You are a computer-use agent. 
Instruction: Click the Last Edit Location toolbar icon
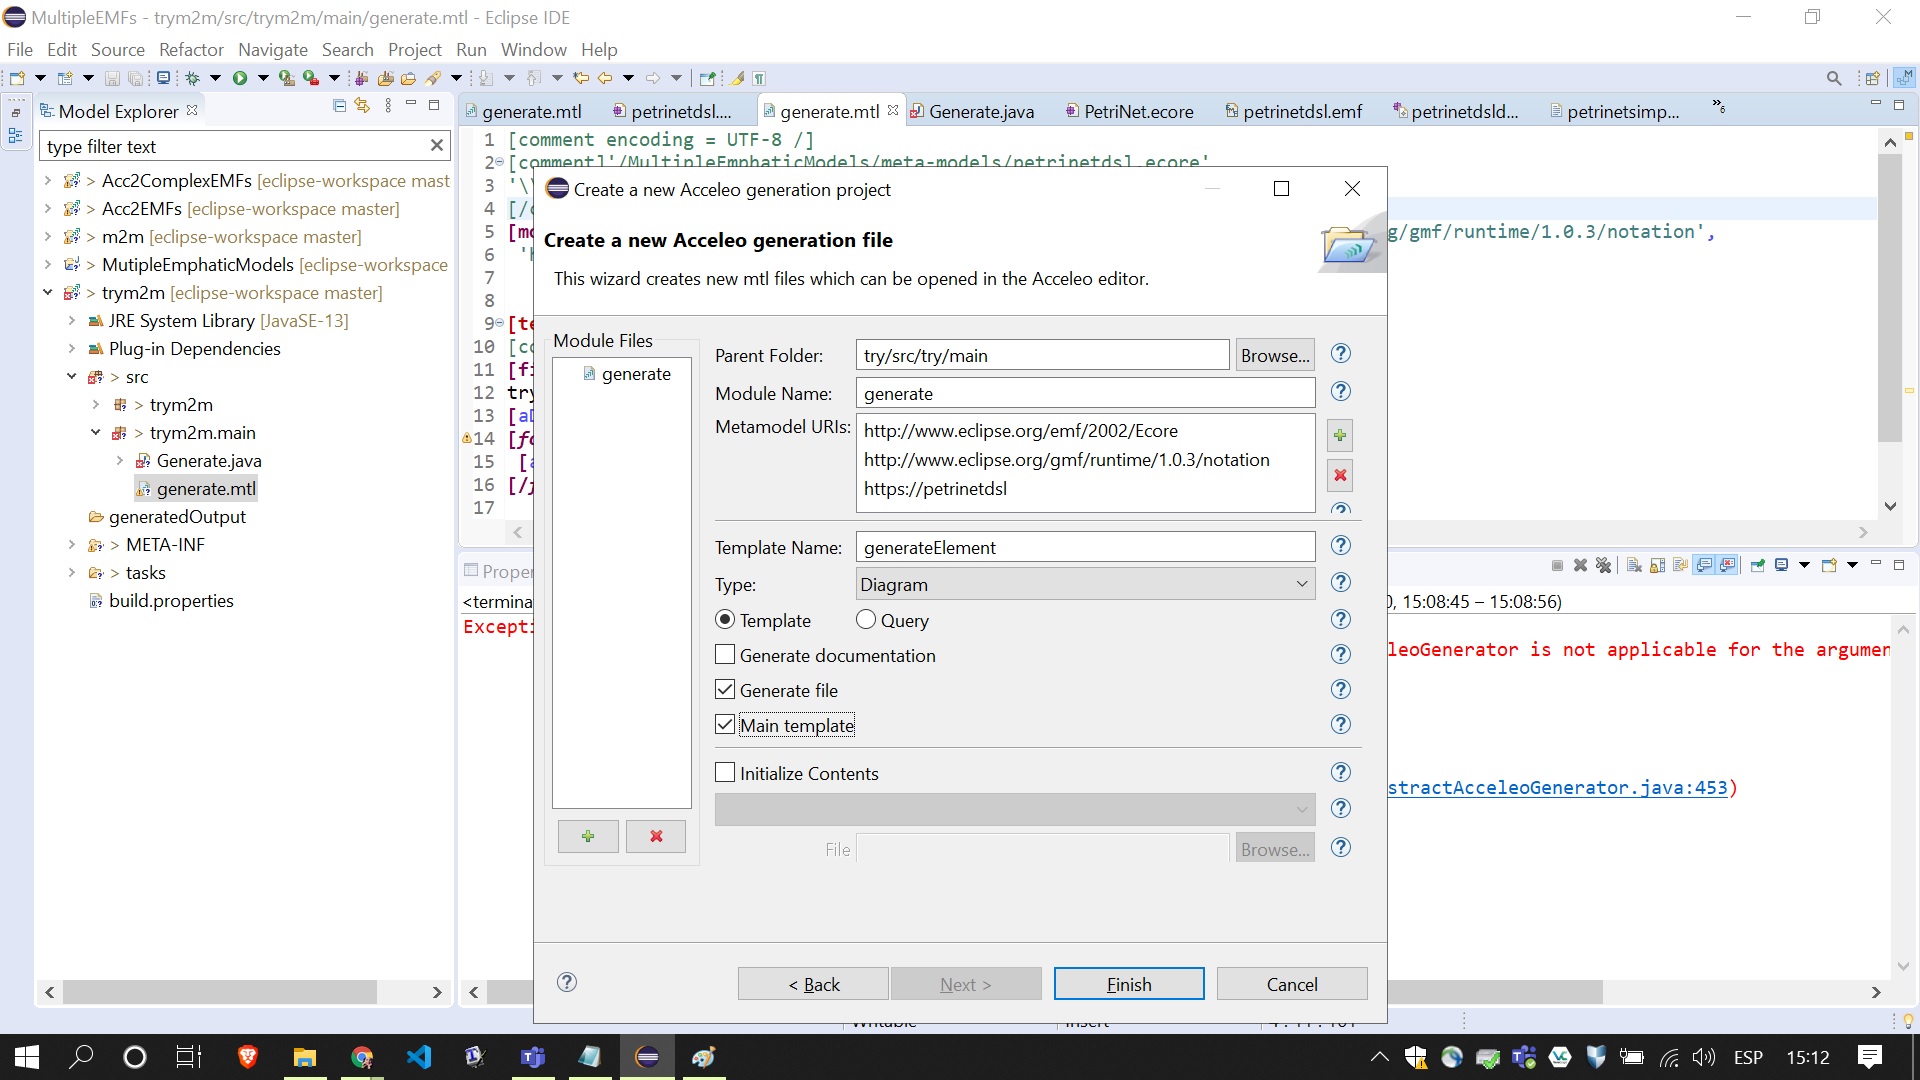point(581,78)
